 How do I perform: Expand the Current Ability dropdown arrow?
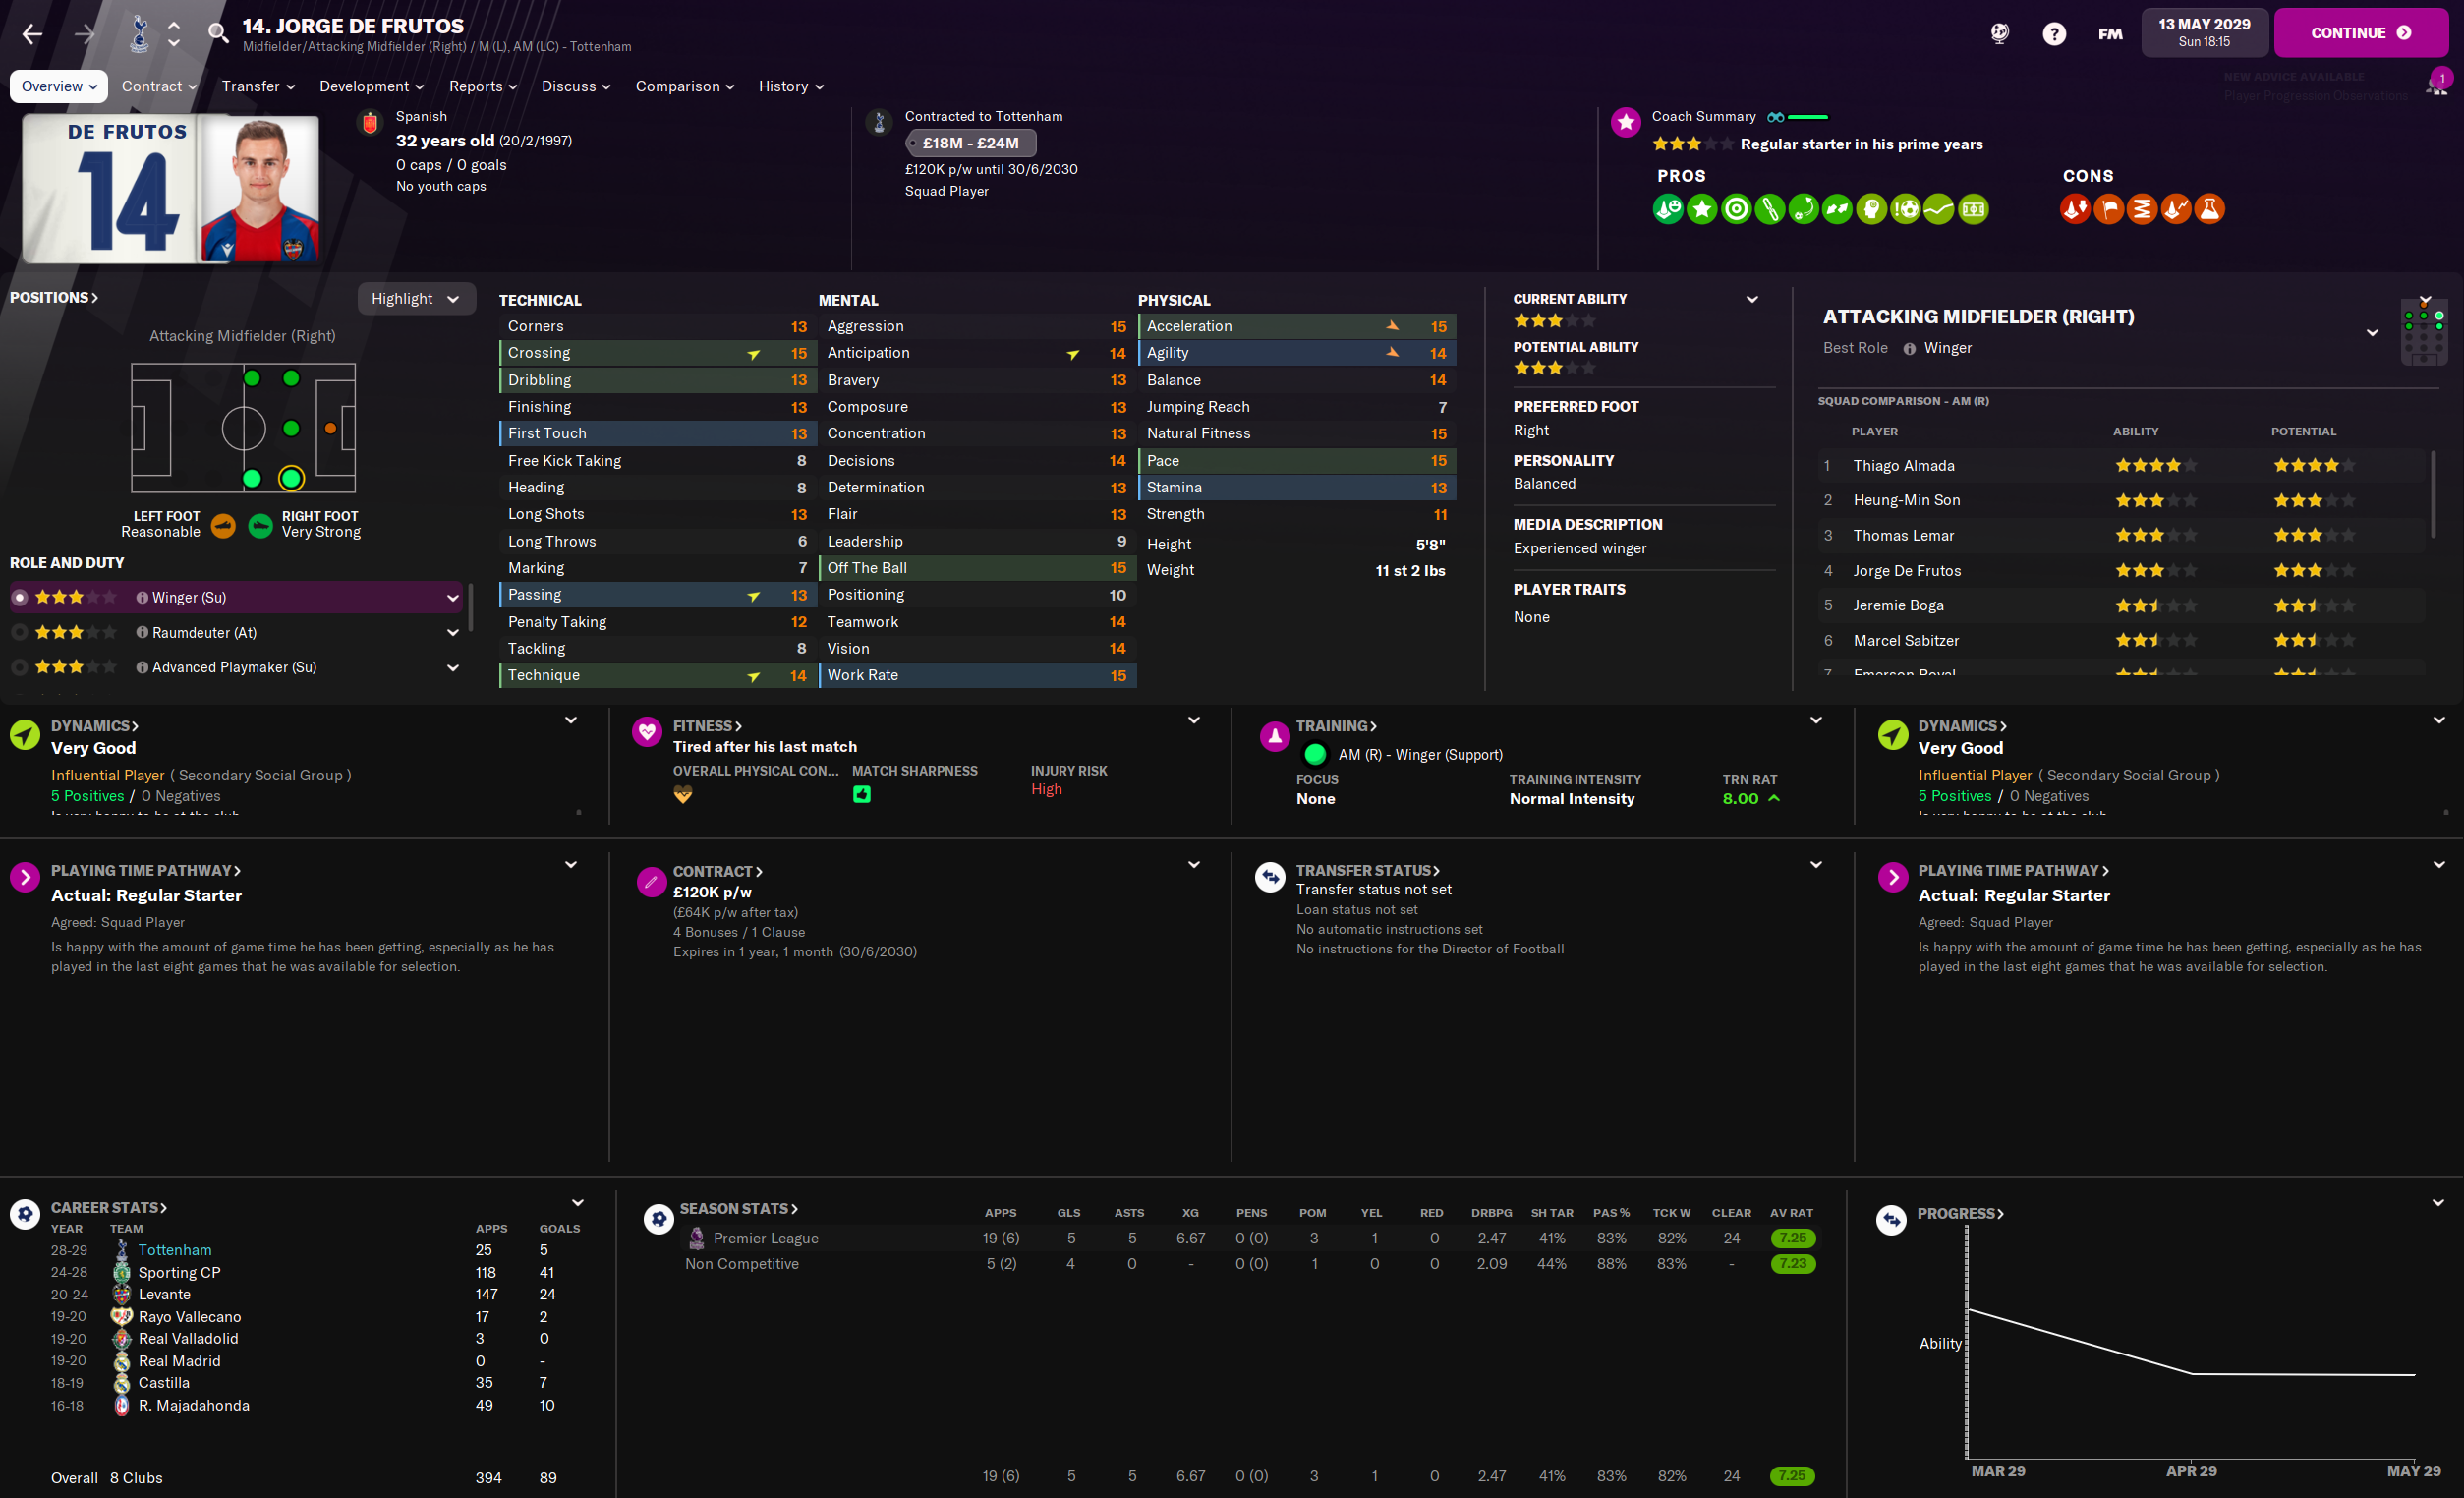click(1751, 299)
